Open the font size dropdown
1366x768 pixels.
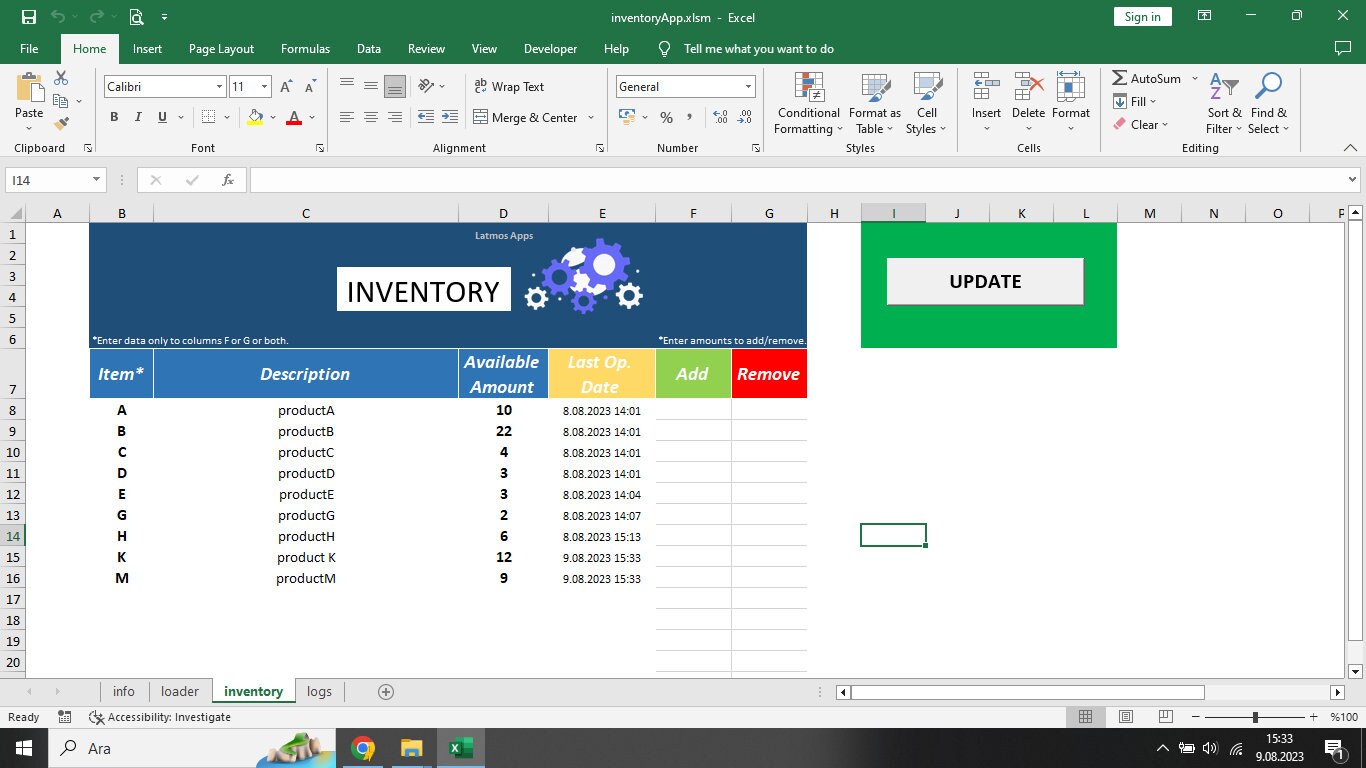[264, 86]
